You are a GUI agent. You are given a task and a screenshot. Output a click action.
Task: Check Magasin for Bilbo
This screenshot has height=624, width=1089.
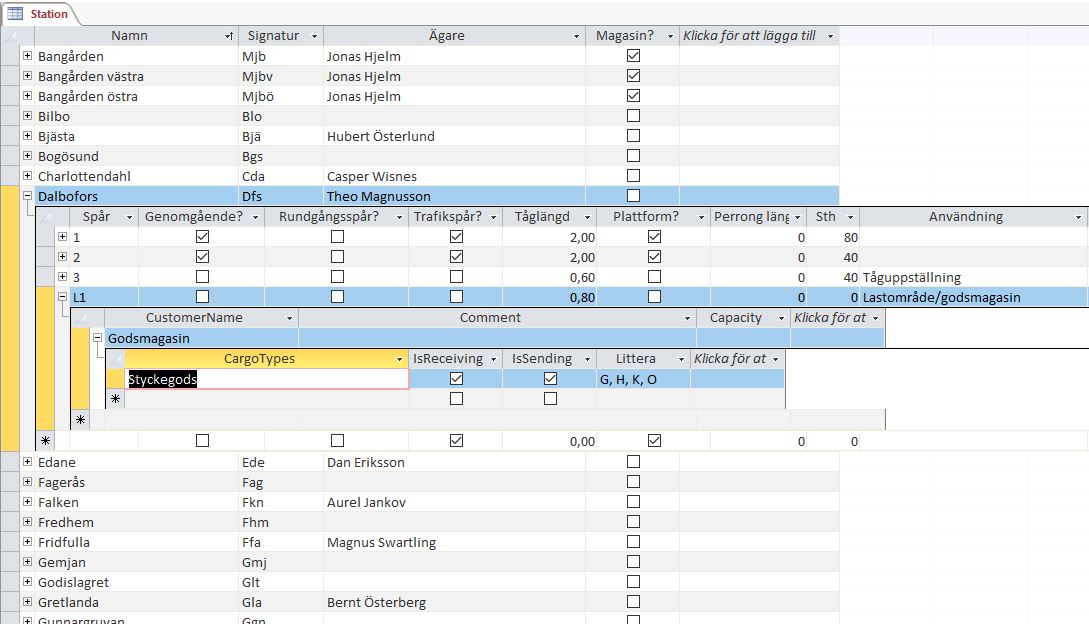pyautogui.click(x=633, y=115)
